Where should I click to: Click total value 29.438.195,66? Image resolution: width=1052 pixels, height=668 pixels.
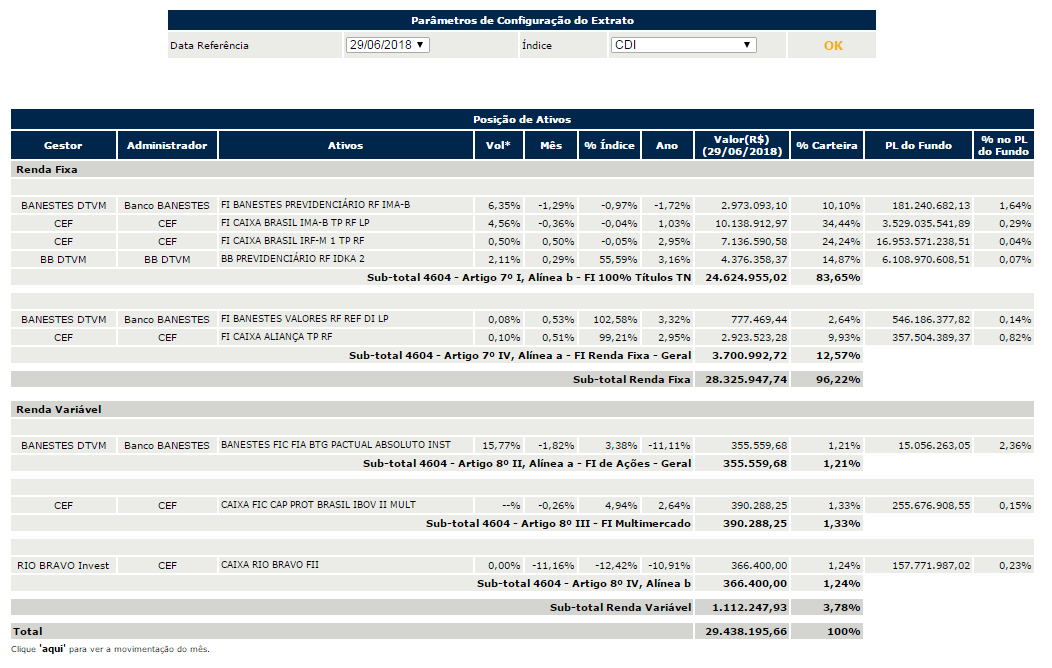click(x=746, y=632)
